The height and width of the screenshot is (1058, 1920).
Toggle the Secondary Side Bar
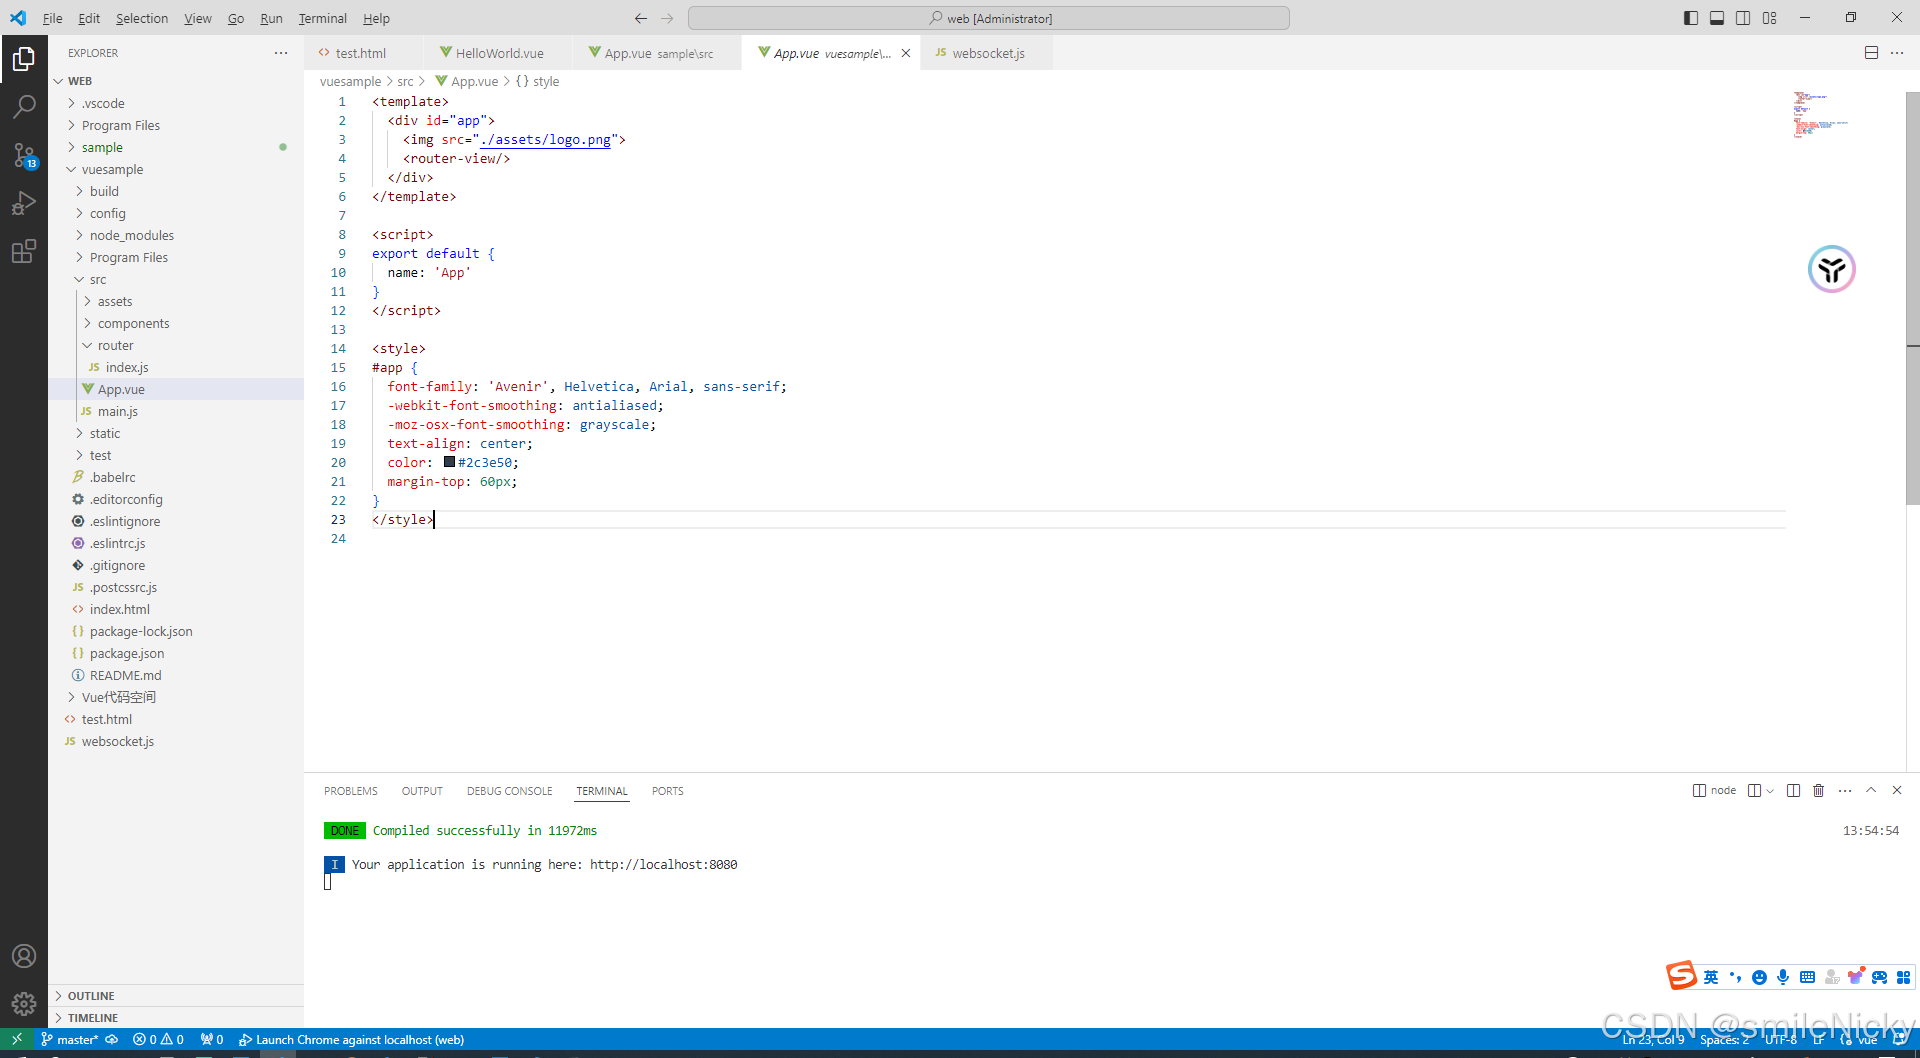pos(1743,18)
